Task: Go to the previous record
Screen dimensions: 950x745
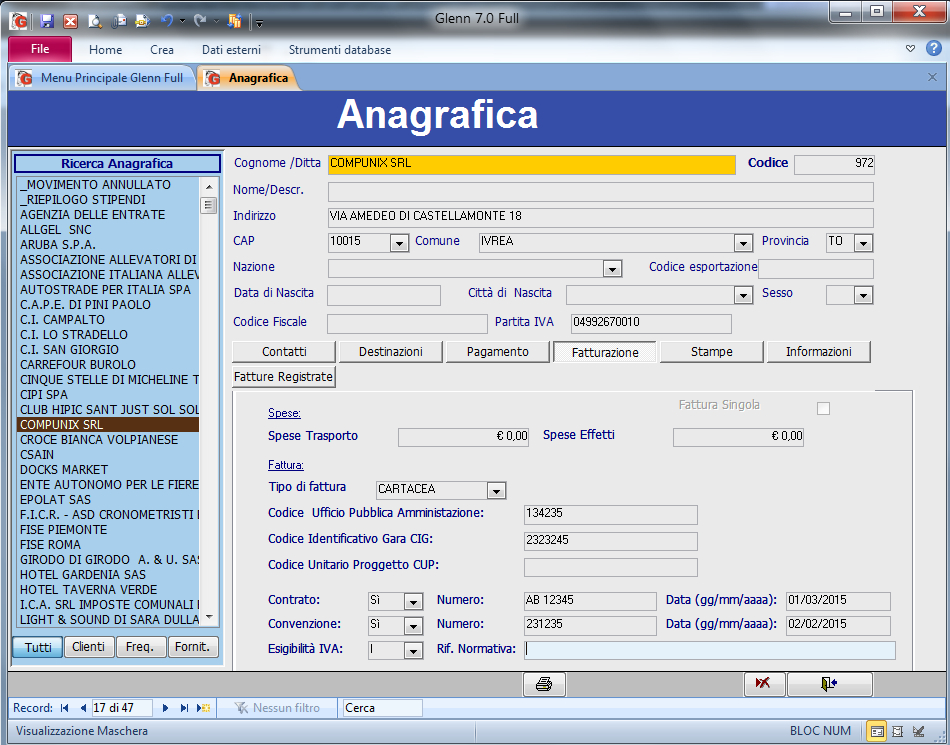Action: point(84,708)
